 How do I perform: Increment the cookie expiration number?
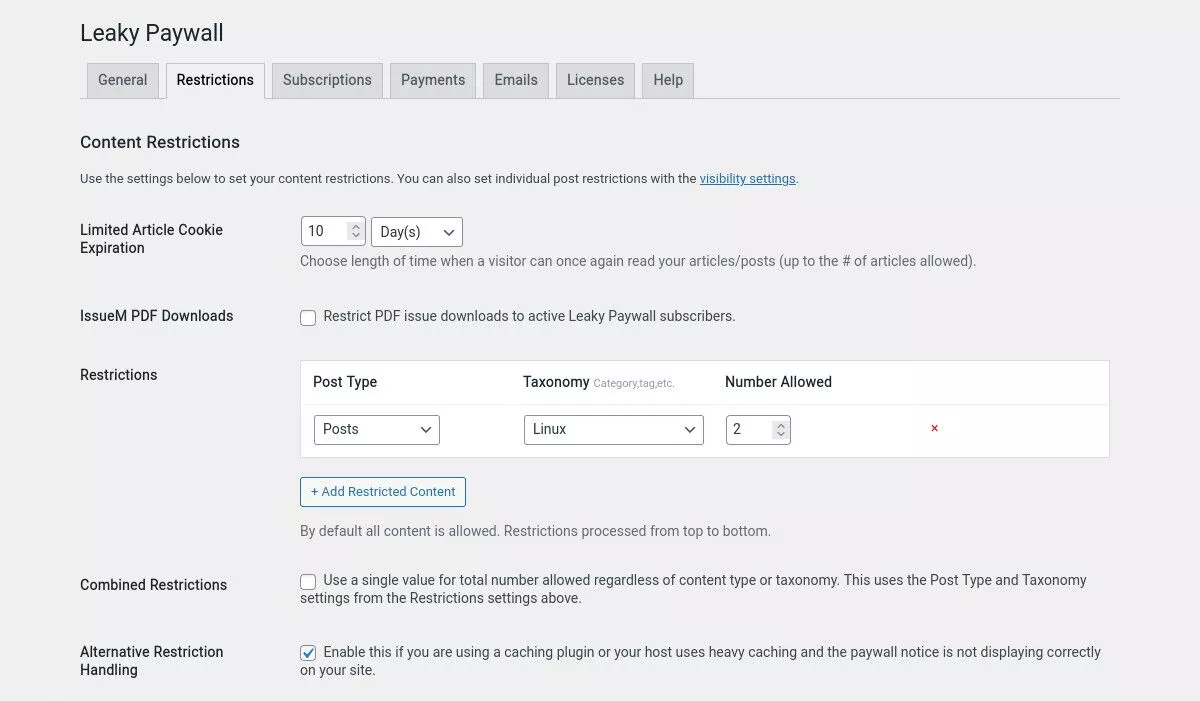coord(355,227)
